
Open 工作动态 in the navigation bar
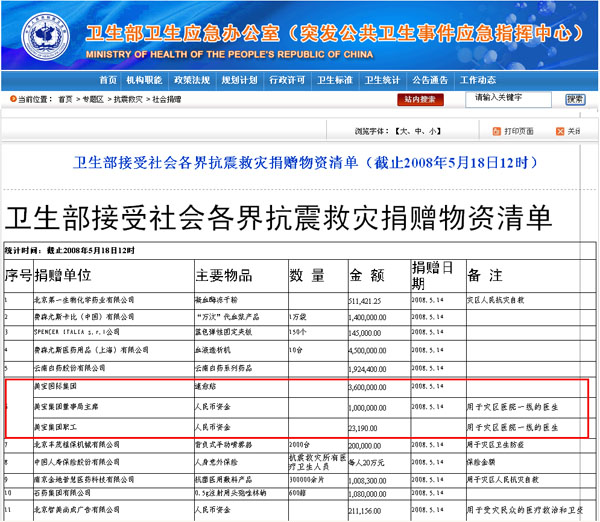(477, 80)
